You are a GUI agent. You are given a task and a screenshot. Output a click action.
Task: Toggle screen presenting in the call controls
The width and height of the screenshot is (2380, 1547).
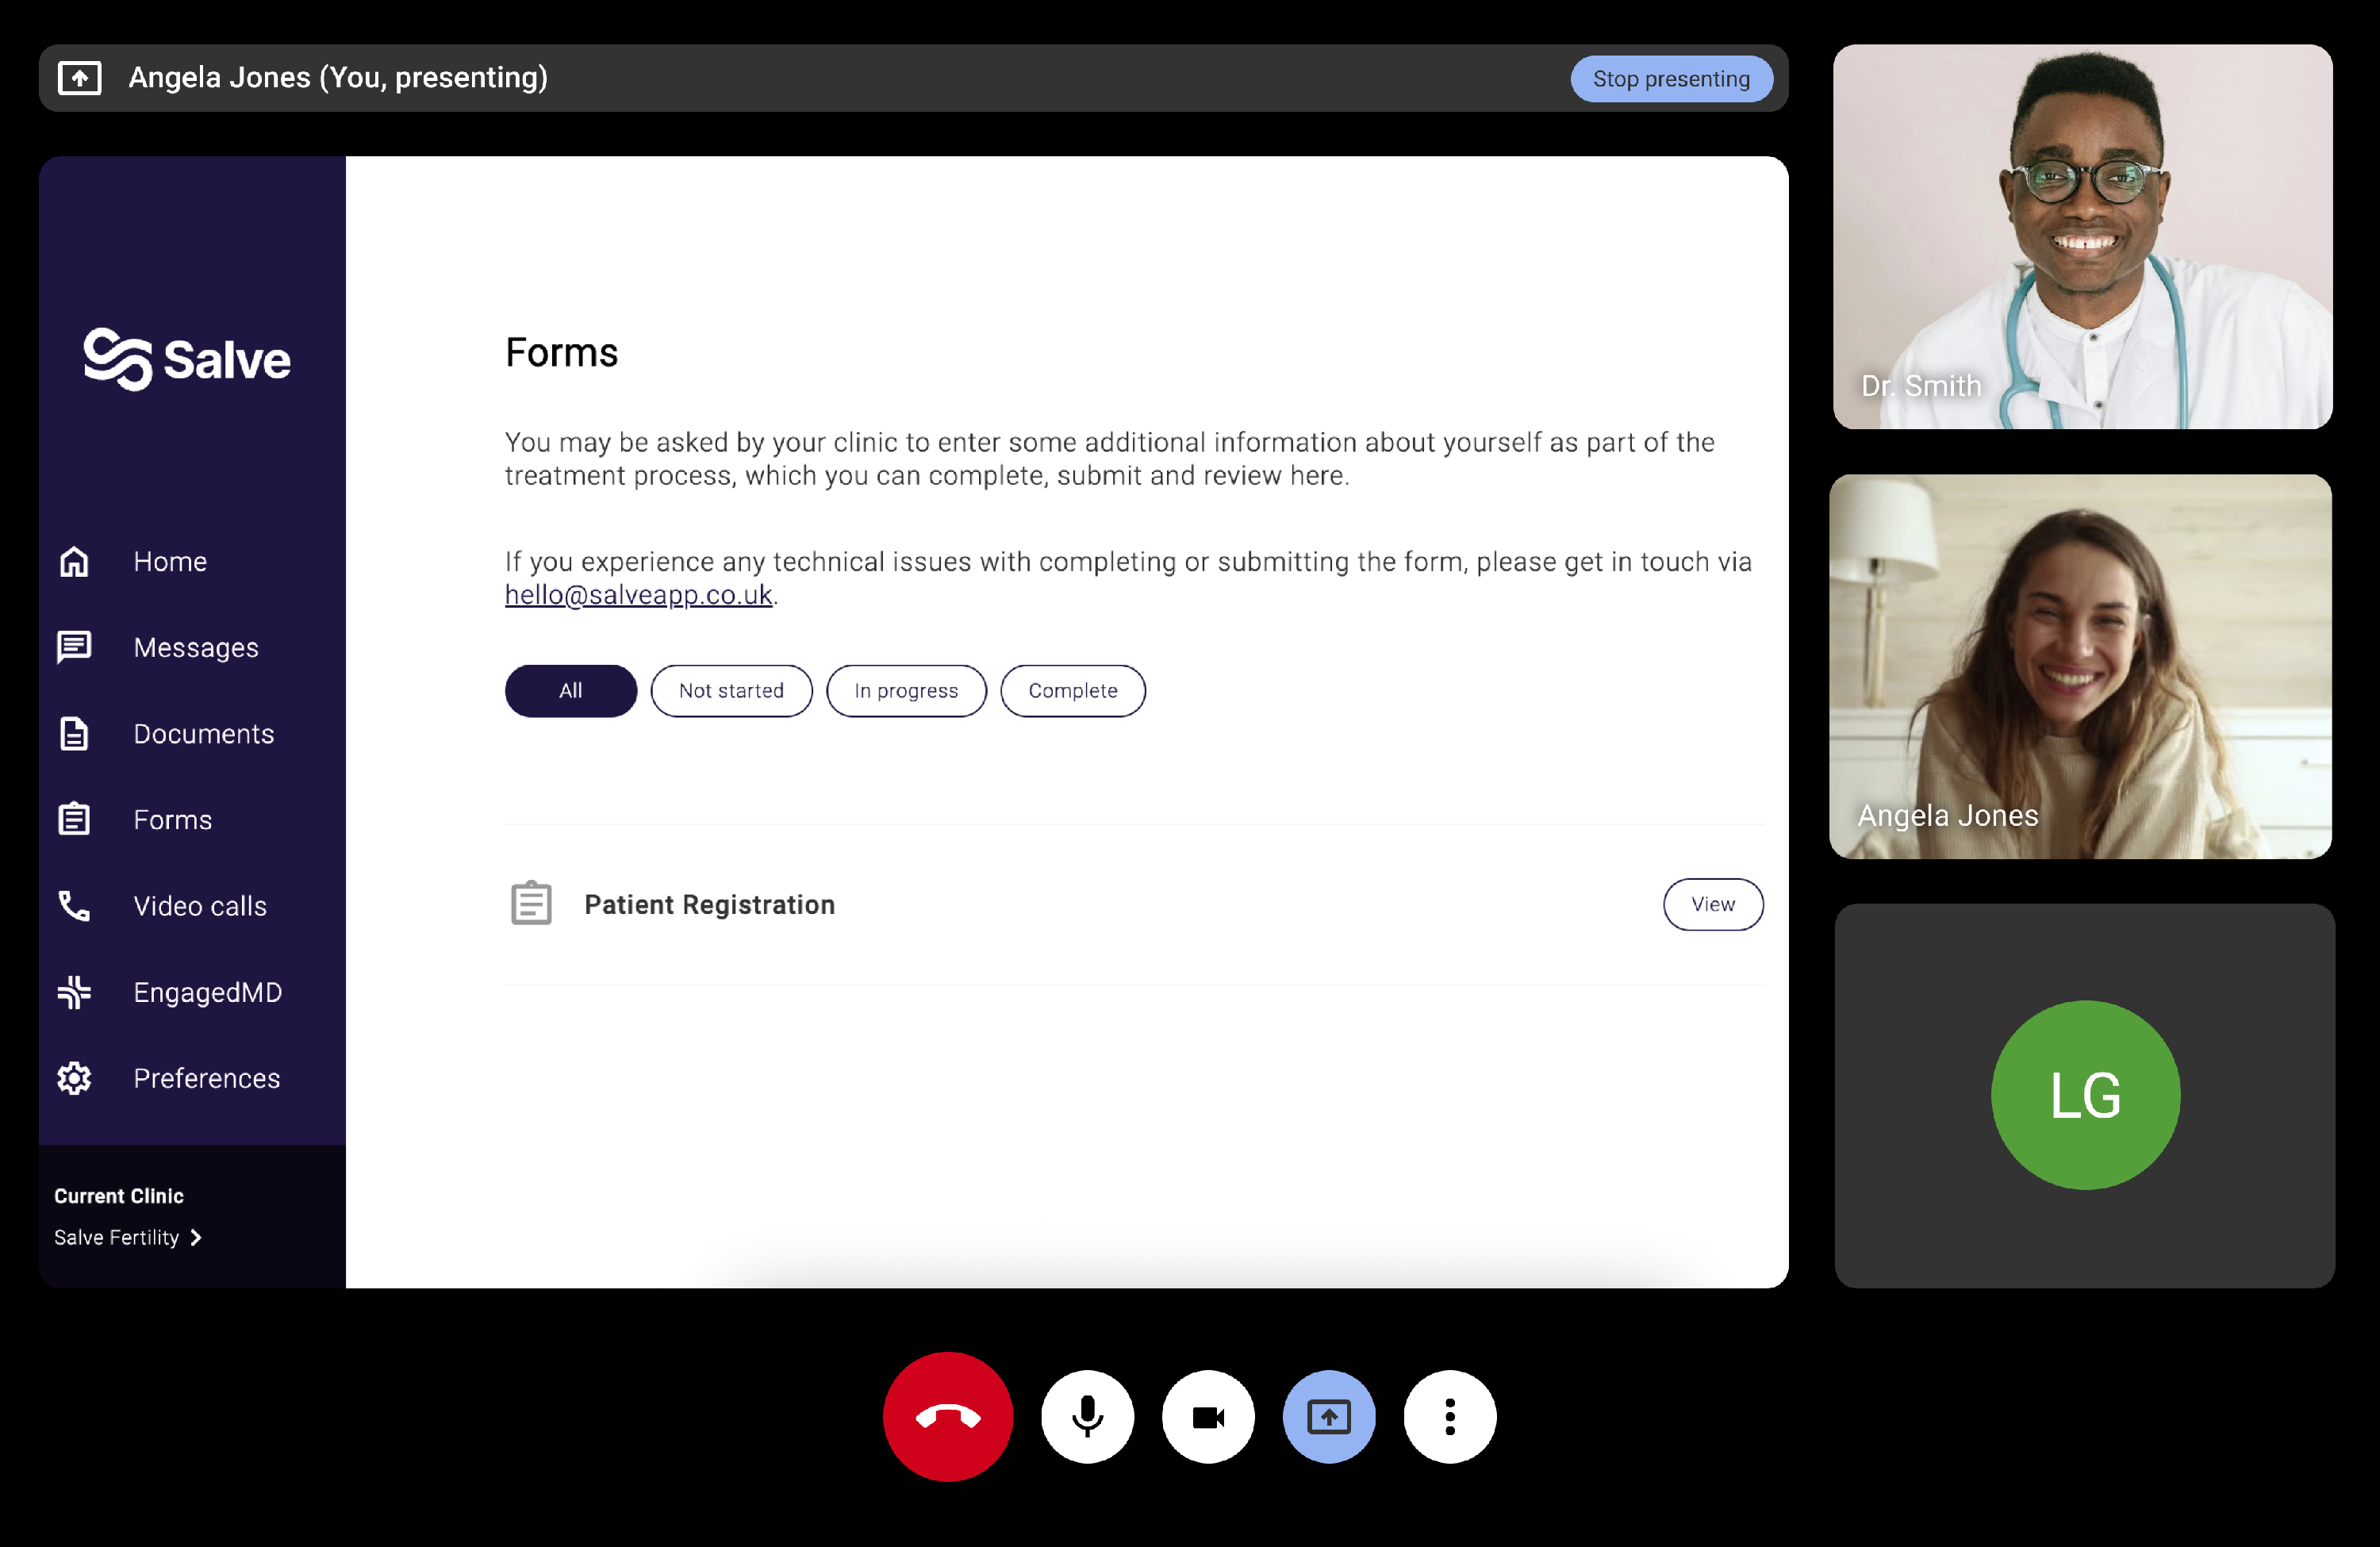(1329, 1416)
